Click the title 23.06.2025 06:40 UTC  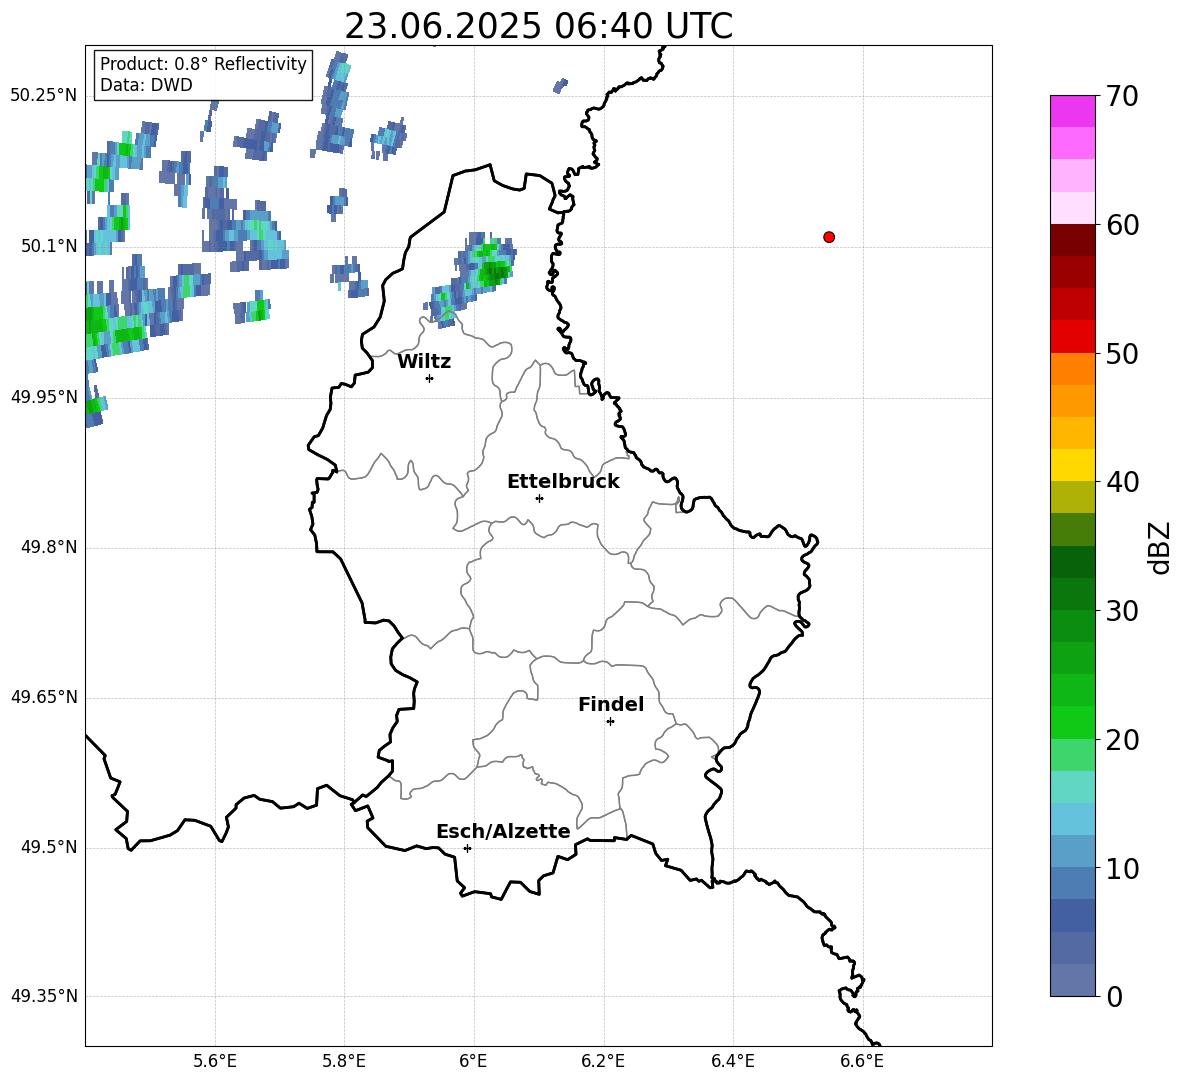coord(538,26)
